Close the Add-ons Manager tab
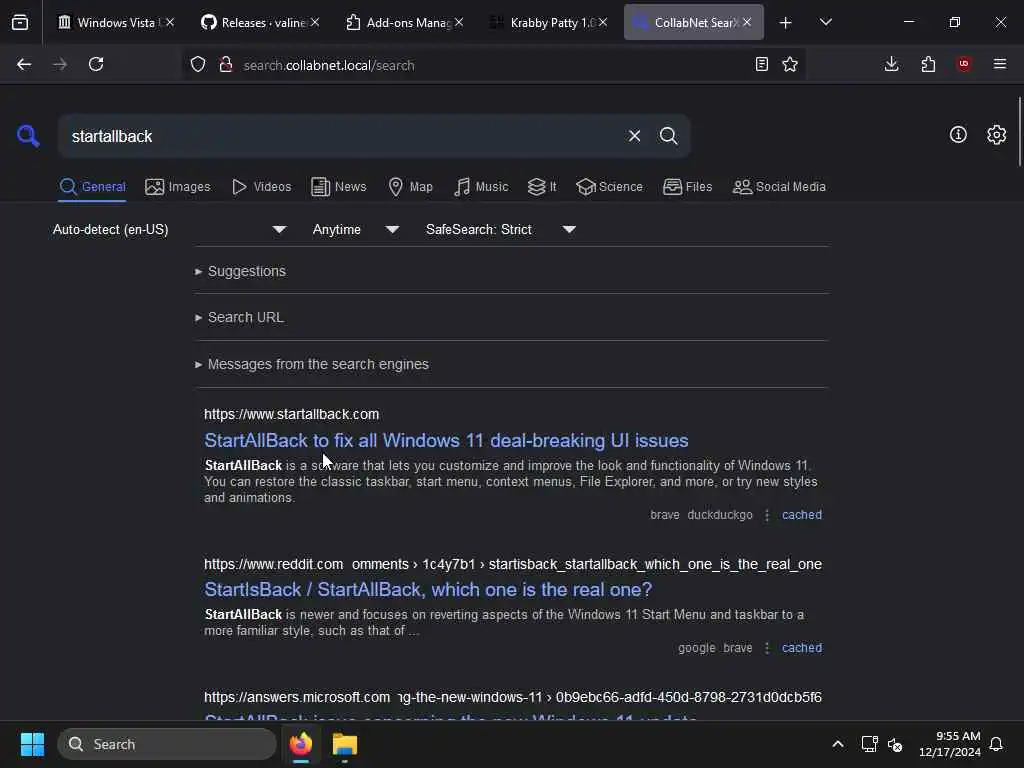Viewport: 1024px width, 768px height. click(x=459, y=22)
